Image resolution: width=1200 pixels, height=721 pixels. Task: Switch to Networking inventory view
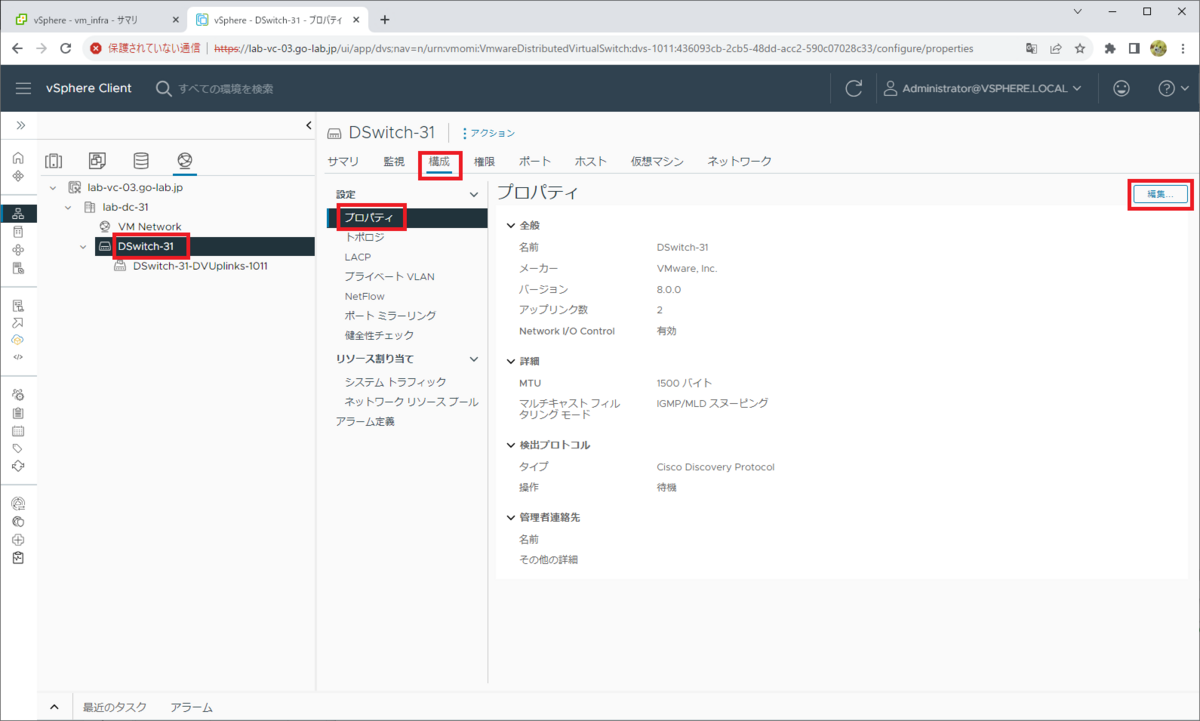click(184, 160)
